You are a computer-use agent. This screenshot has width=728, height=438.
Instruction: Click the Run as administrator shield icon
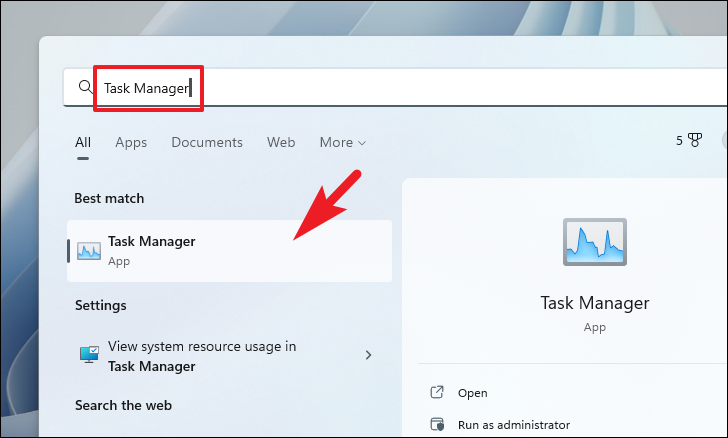point(437,425)
